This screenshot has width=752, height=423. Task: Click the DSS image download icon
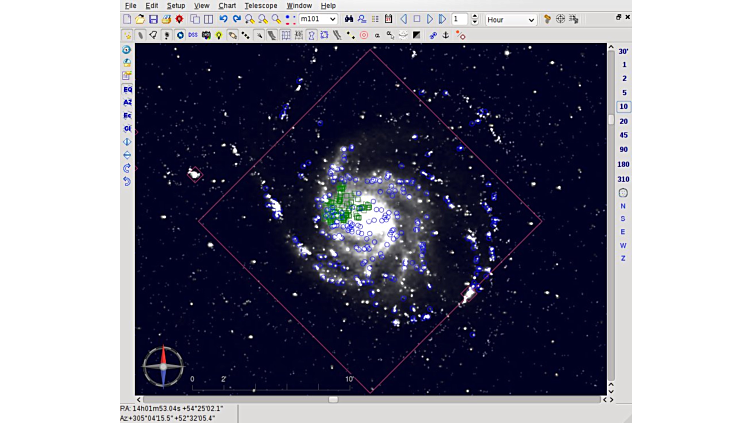[x=192, y=35]
